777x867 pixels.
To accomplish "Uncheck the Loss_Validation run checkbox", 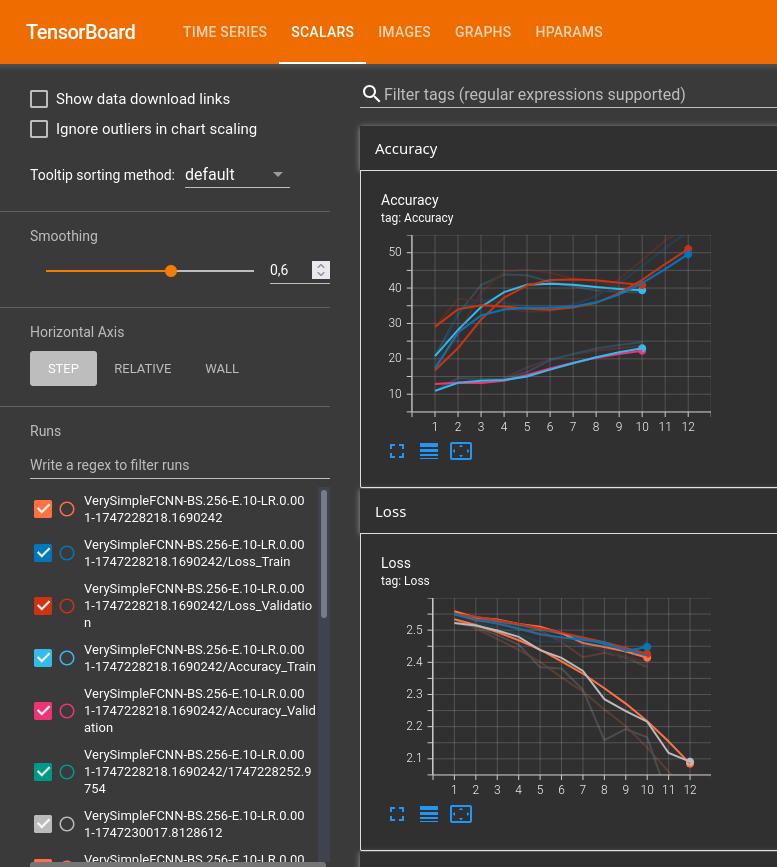I will coord(43,606).
